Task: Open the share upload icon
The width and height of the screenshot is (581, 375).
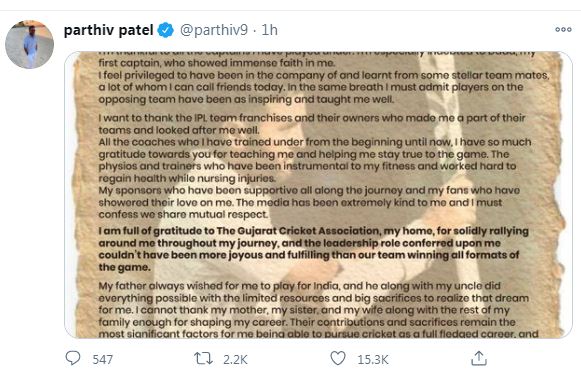Action: tap(479, 358)
